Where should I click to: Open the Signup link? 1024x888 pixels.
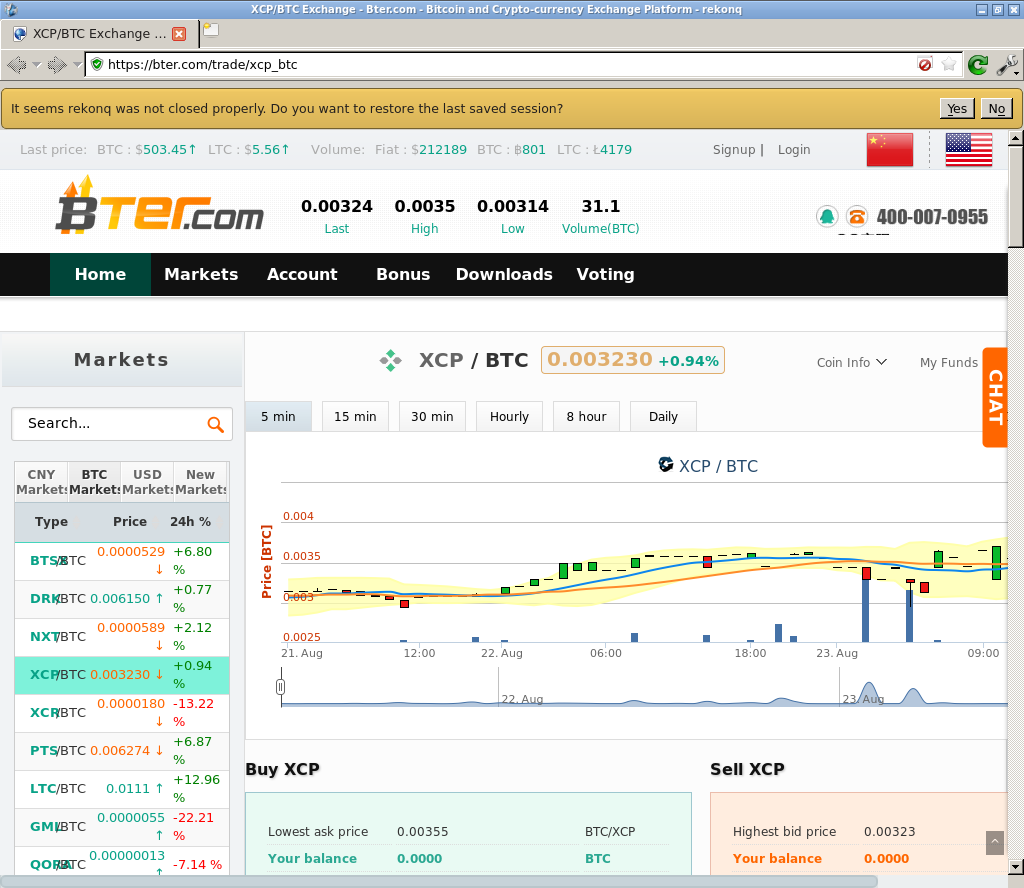[734, 150]
